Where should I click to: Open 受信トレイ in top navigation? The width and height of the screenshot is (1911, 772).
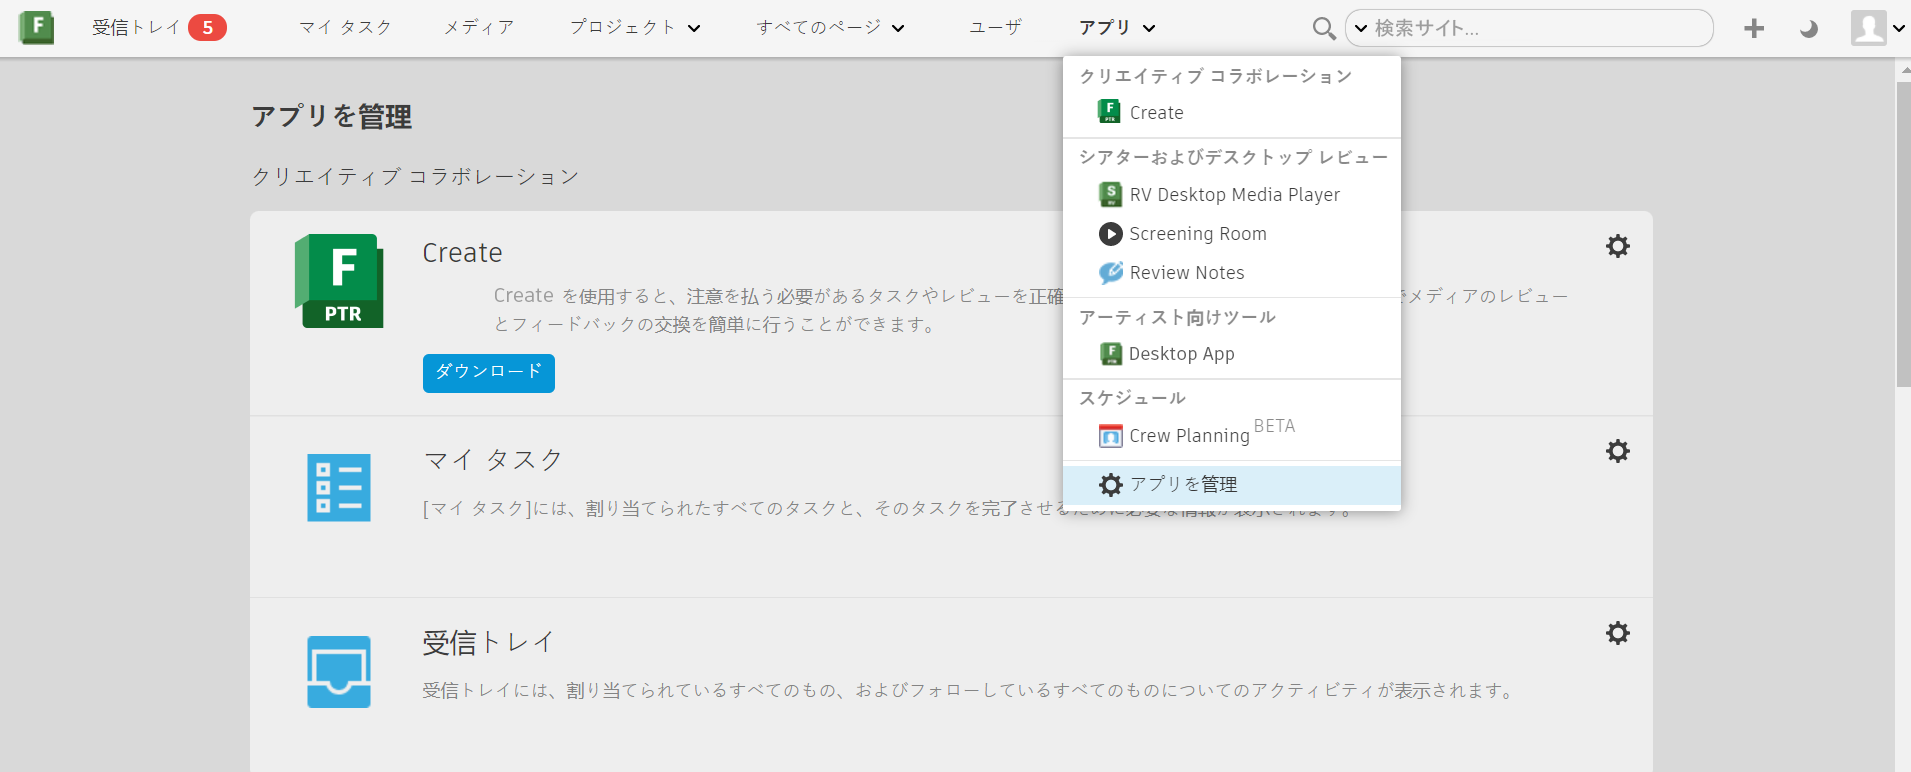[136, 28]
